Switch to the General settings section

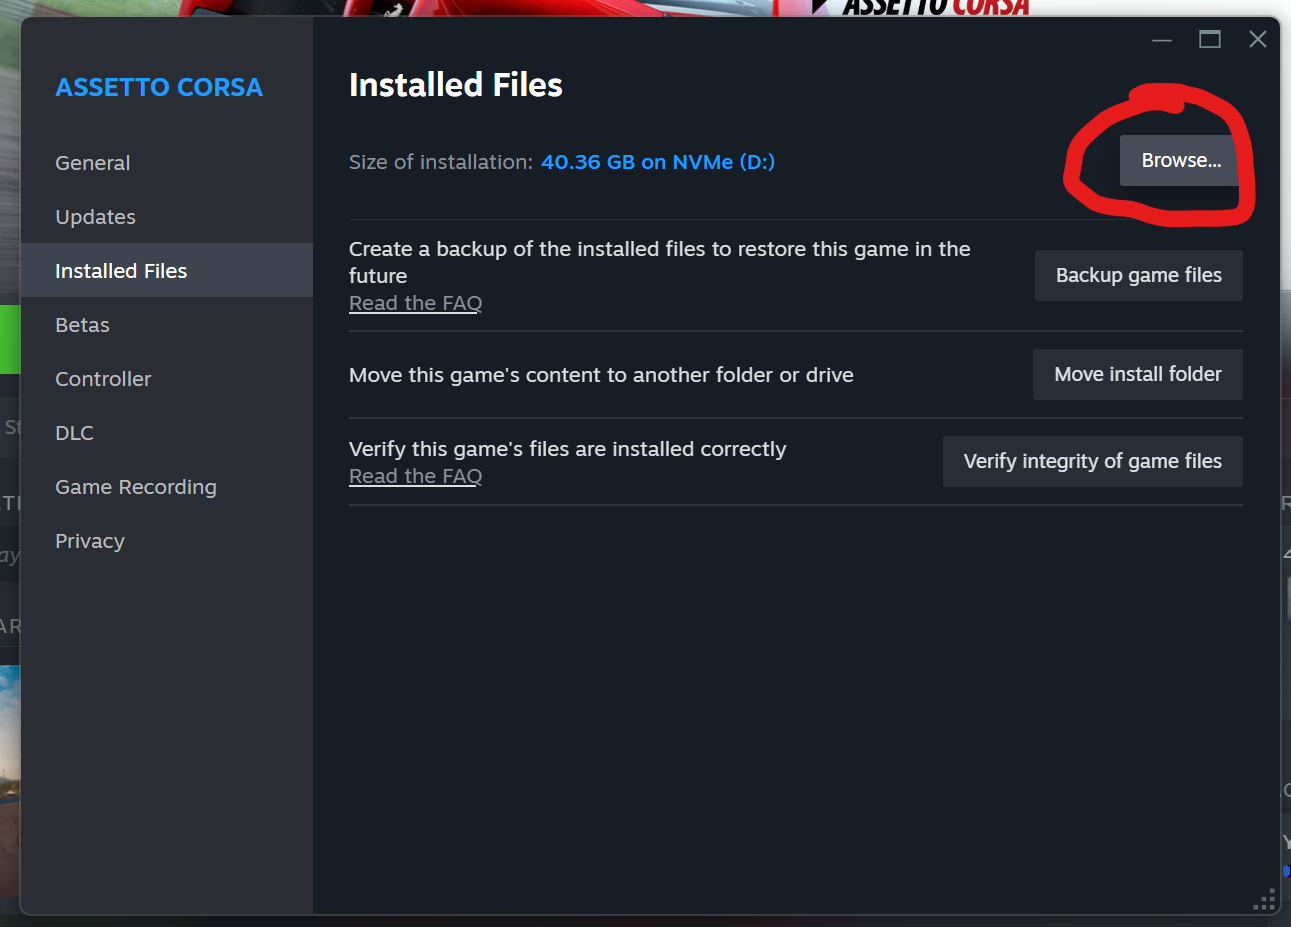point(92,162)
